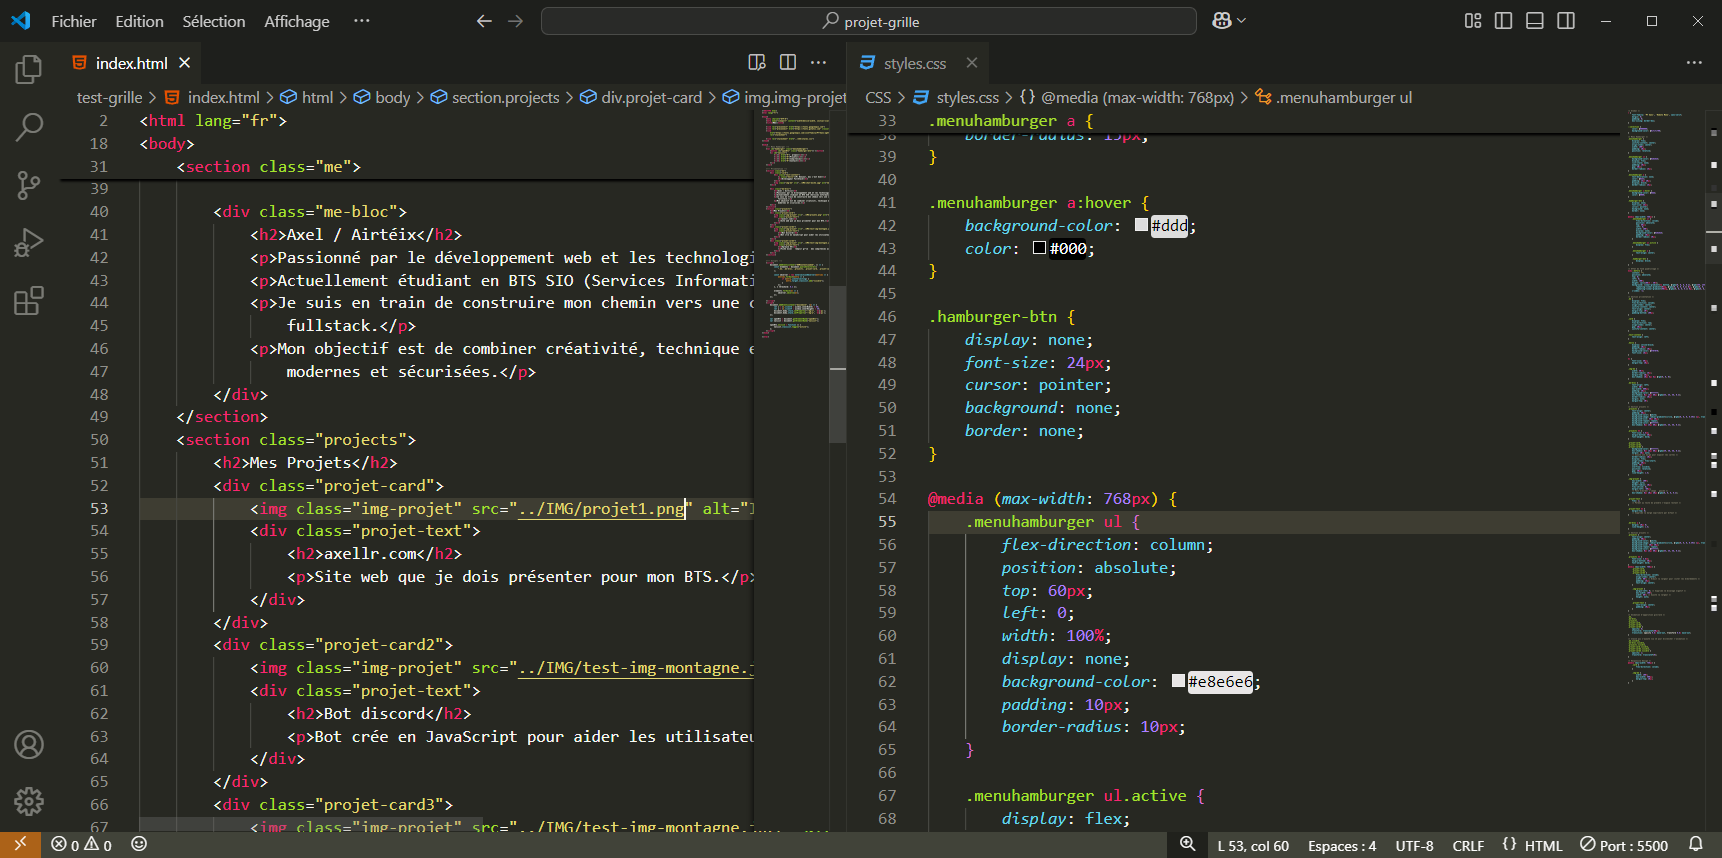Image resolution: width=1722 pixels, height=858 pixels.
Task: Click the smiley feedback icon in status bar
Action: coord(139,845)
